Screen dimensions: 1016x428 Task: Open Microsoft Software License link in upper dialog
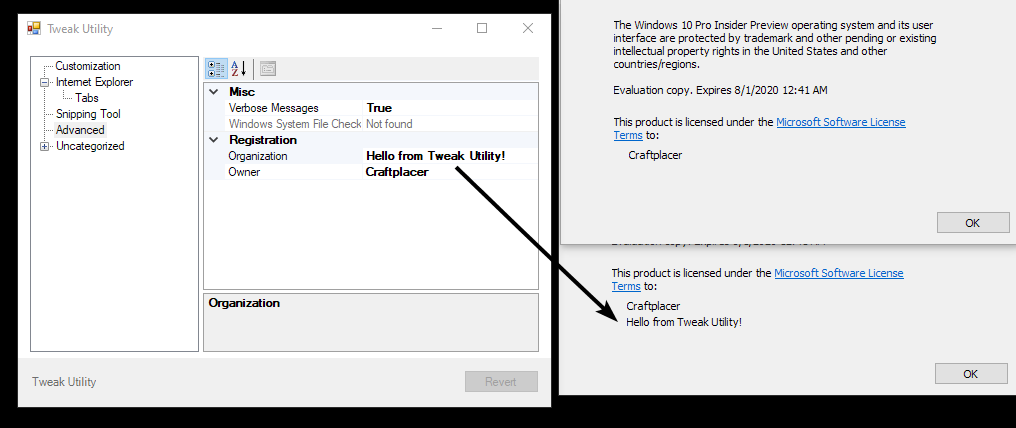tap(840, 122)
